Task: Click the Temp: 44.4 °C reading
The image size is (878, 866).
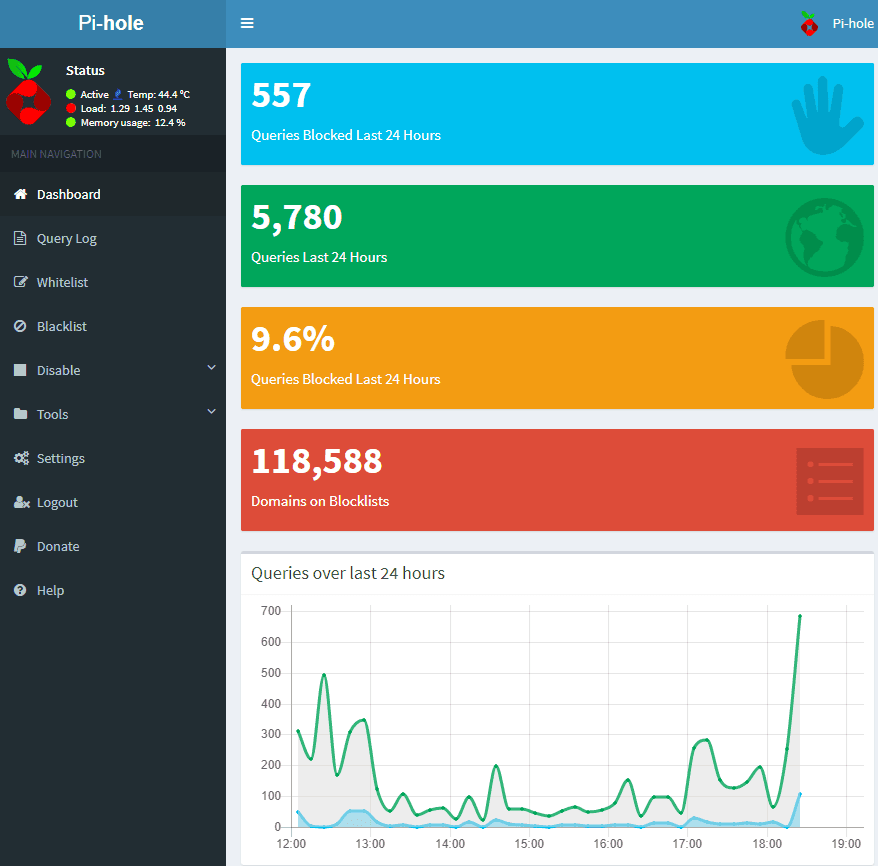Action: pyautogui.click(x=158, y=94)
